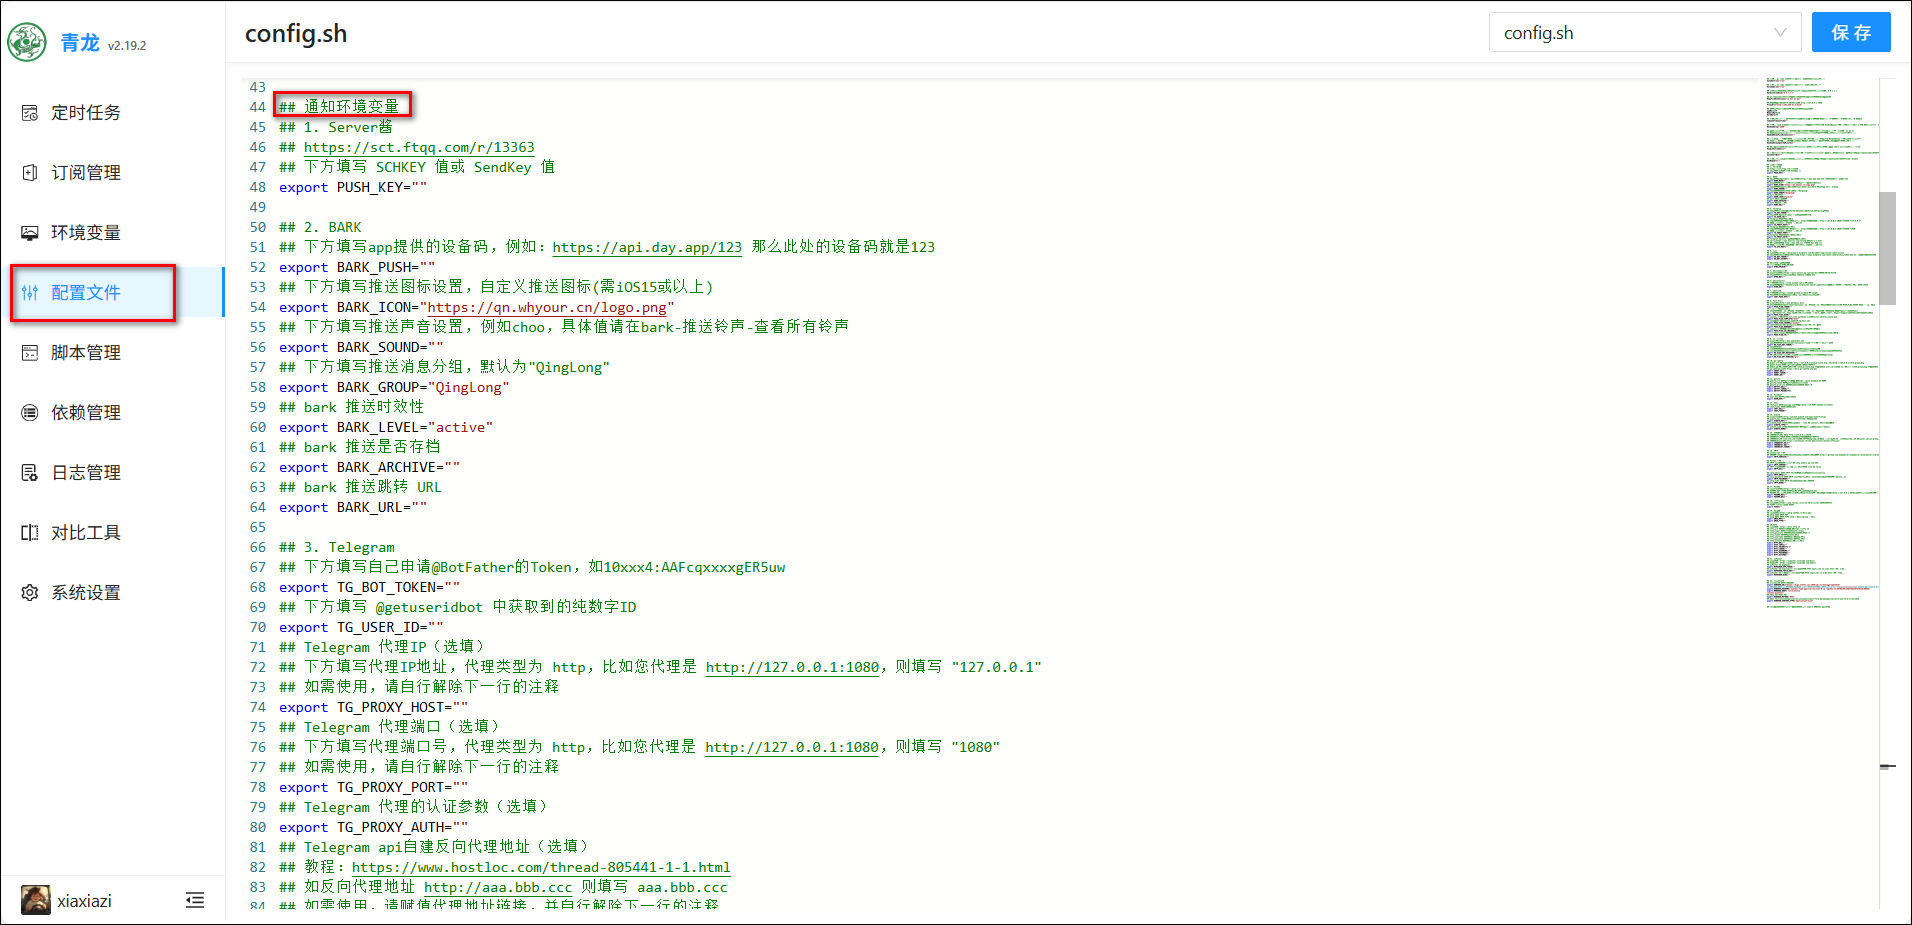
Task: Collapse the sidebar with the fold icon
Action: [x=195, y=901]
